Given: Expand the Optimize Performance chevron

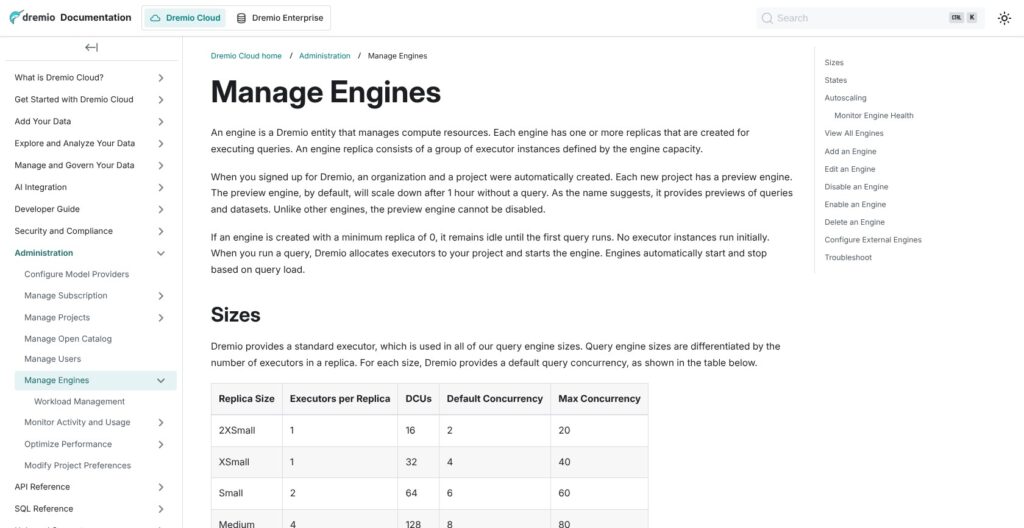Looking at the screenshot, I should [x=161, y=444].
